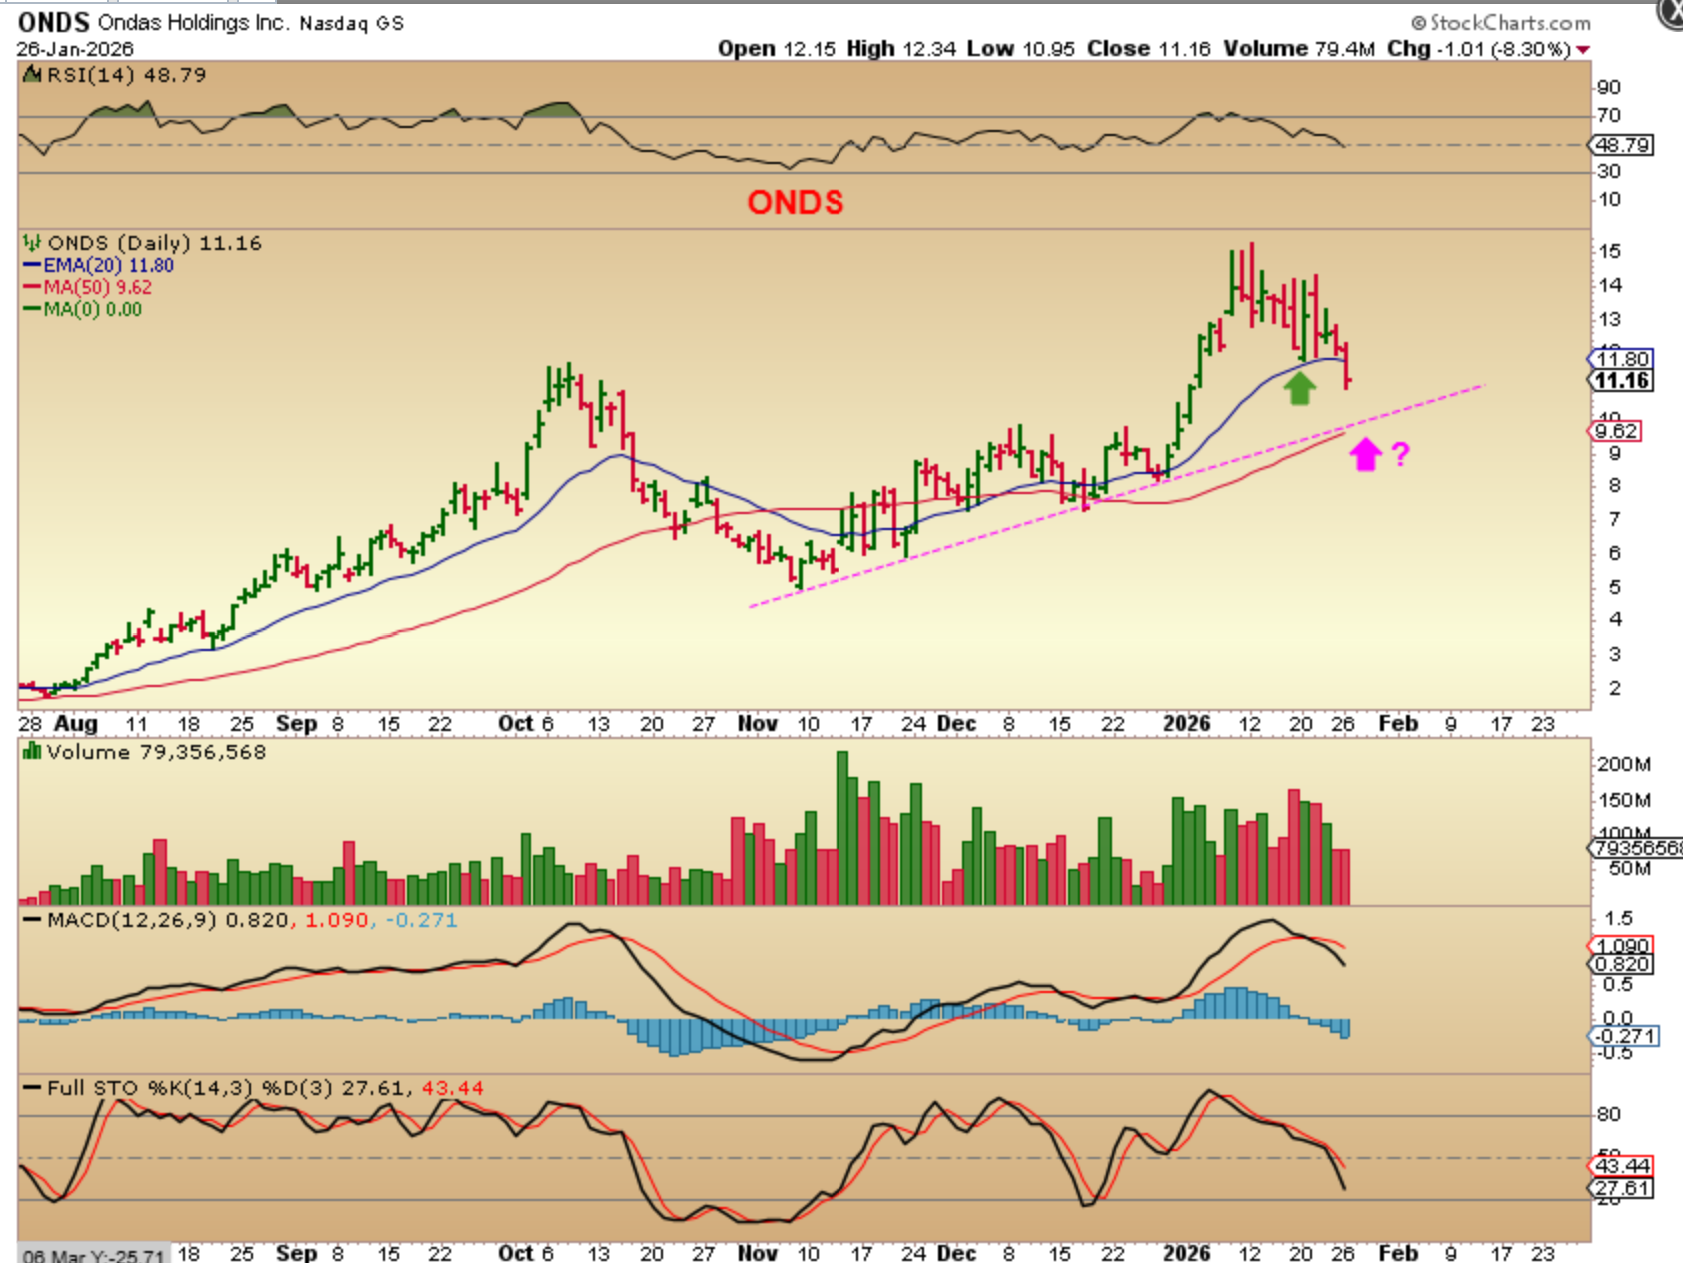Click the chart date '26-Jan-2026'

coord(75,49)
